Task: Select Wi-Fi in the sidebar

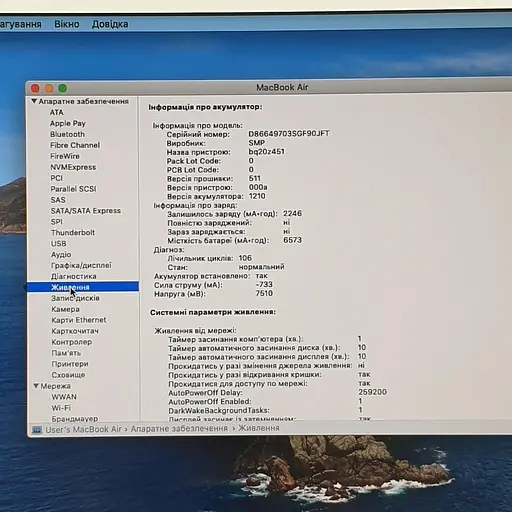Action: click(61, 408)
